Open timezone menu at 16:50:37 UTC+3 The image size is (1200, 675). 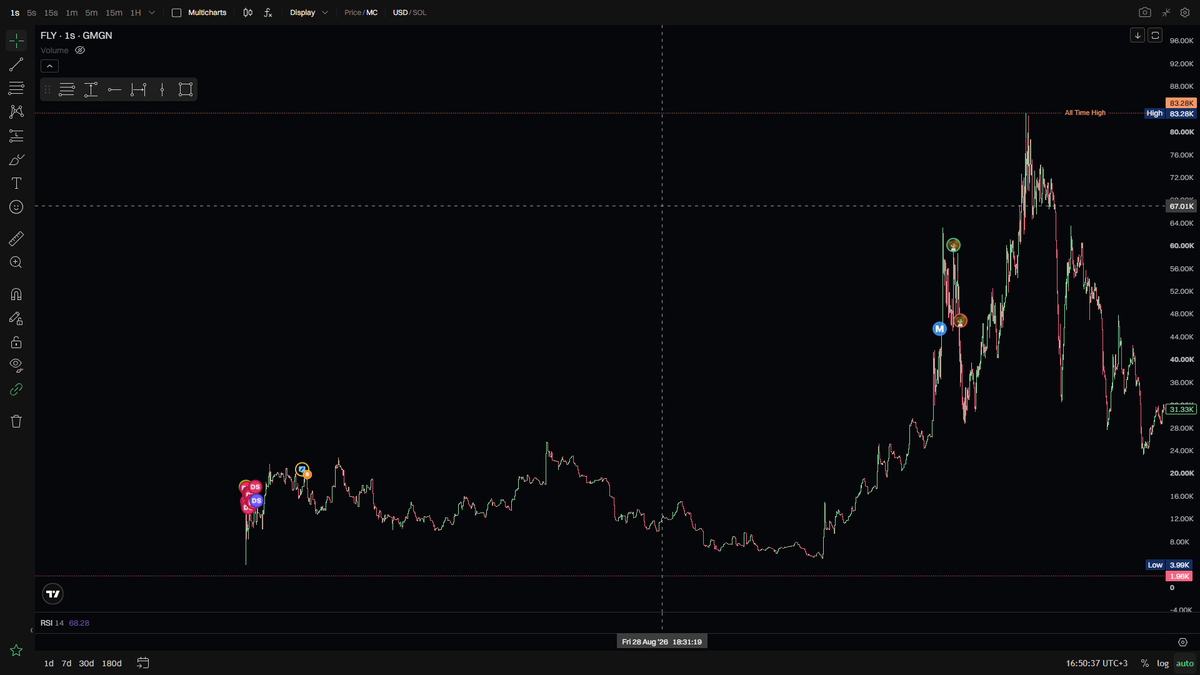coord(1097,663)
